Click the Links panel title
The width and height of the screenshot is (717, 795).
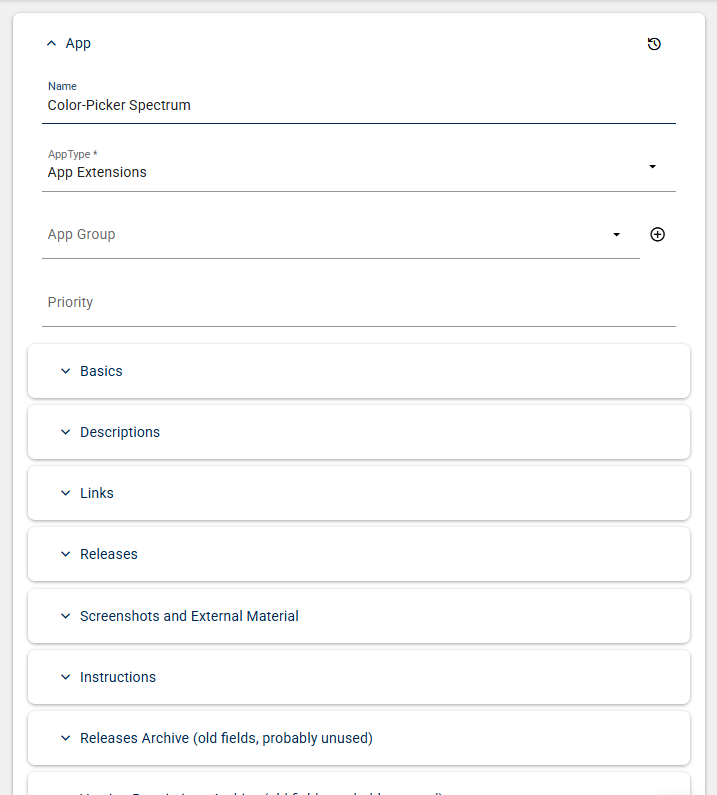(97, 493)
